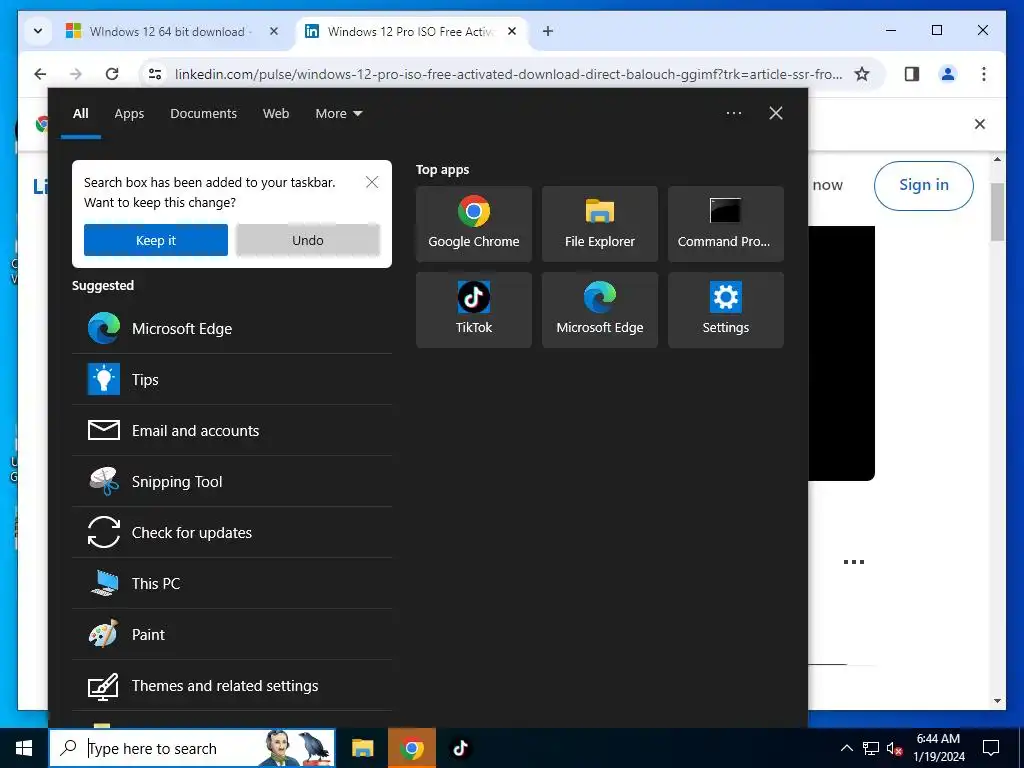Open a new Chrome tab
This screenshot has width=1024, height=768.
(548, 31)
